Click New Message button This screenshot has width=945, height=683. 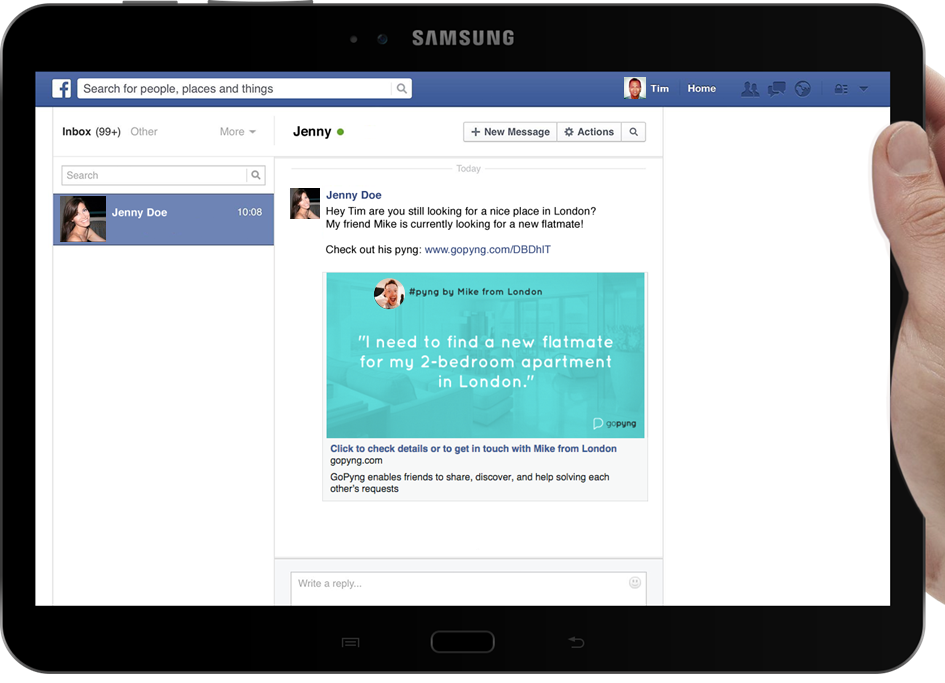(x=510, y=132)
